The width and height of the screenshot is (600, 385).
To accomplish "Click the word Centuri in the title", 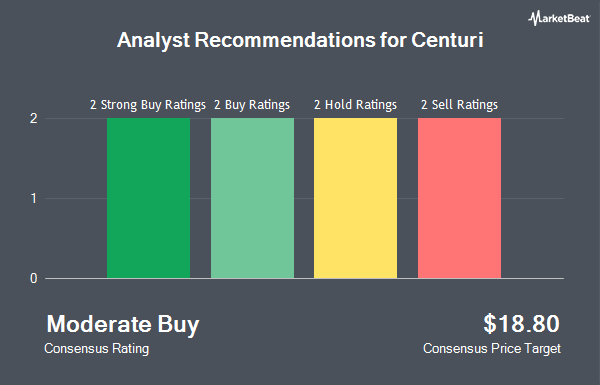I will click(x=447, y=40).
